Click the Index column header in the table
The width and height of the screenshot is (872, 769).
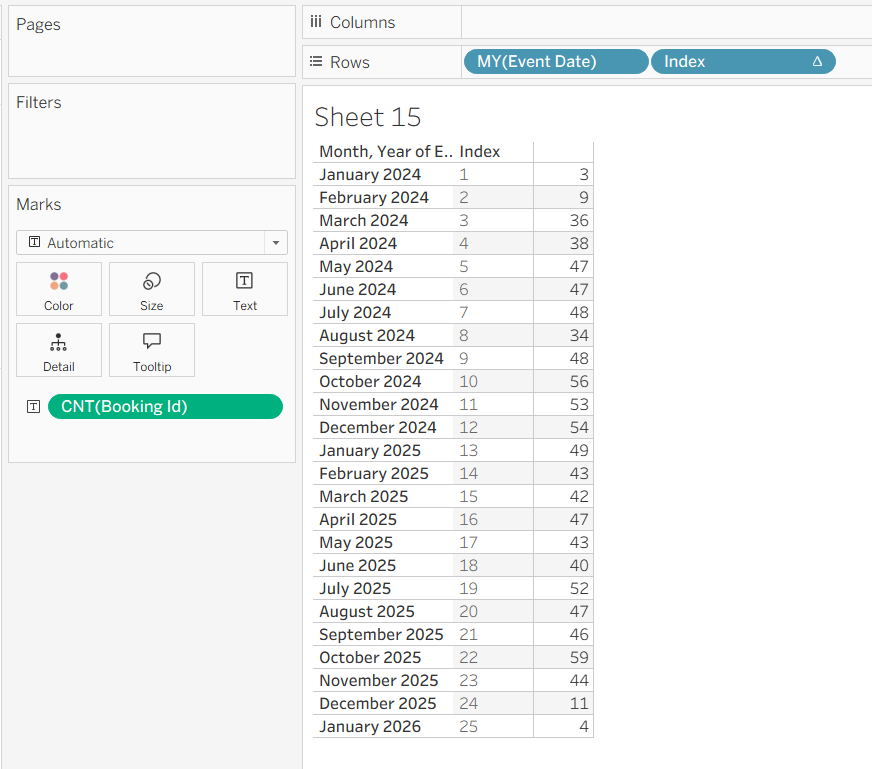point(480,152)
